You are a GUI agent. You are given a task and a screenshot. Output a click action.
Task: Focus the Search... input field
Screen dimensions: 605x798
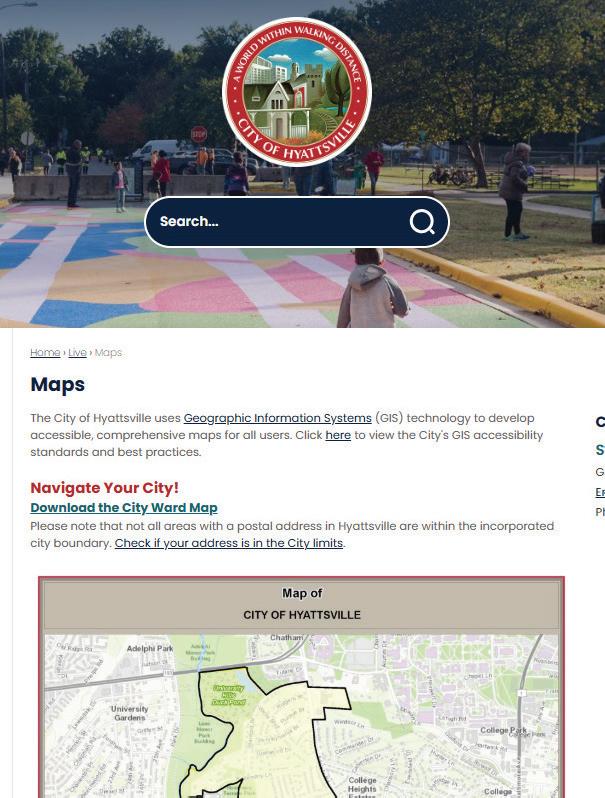pos(280,222)
